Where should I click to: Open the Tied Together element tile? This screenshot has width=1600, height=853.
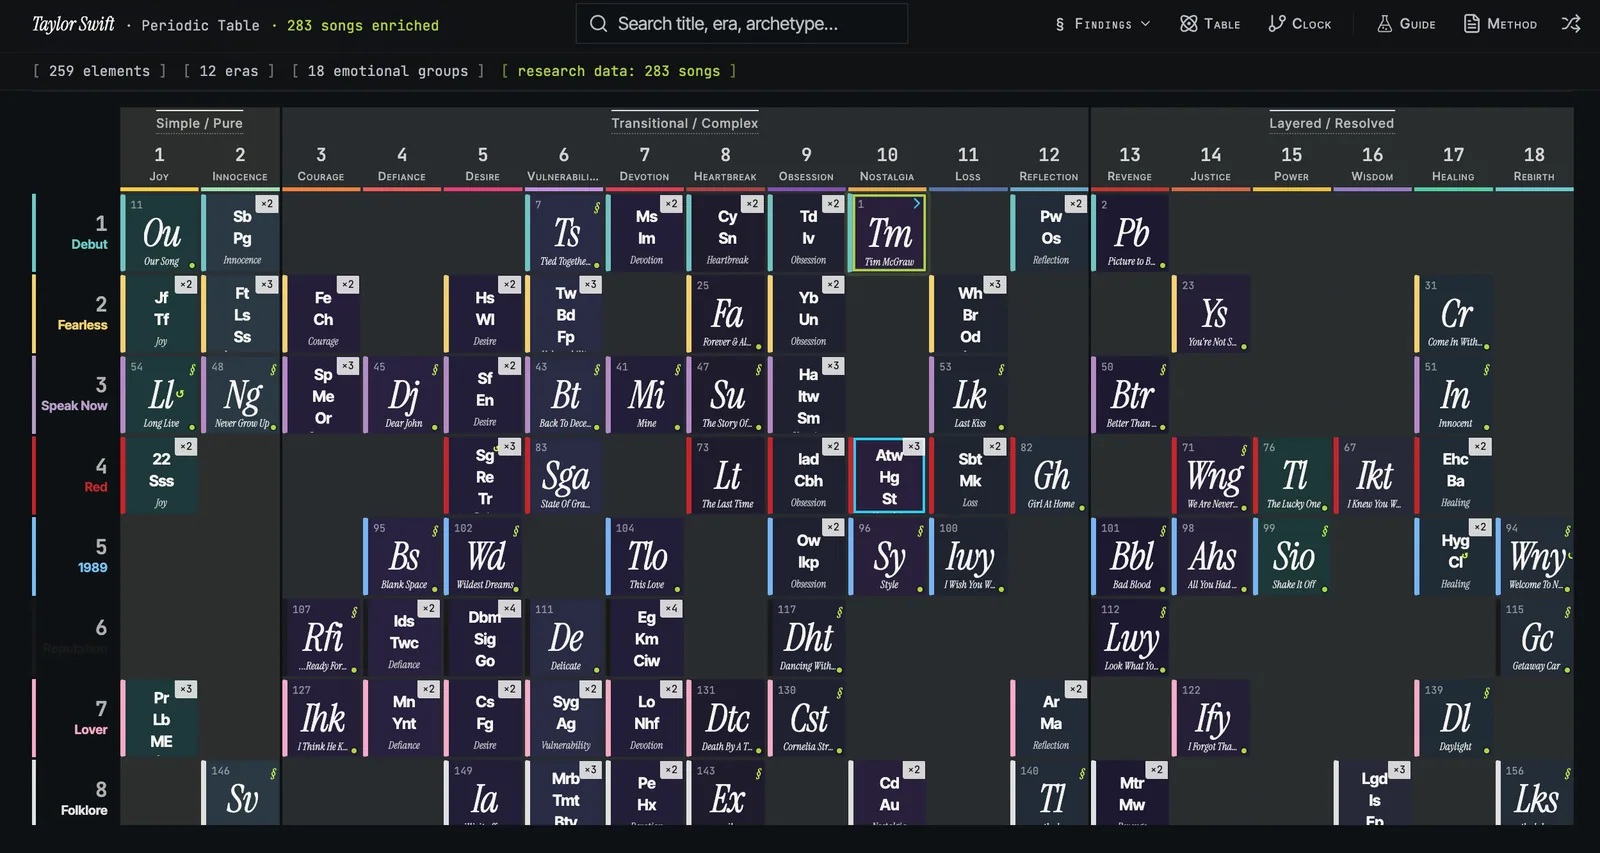565,233
